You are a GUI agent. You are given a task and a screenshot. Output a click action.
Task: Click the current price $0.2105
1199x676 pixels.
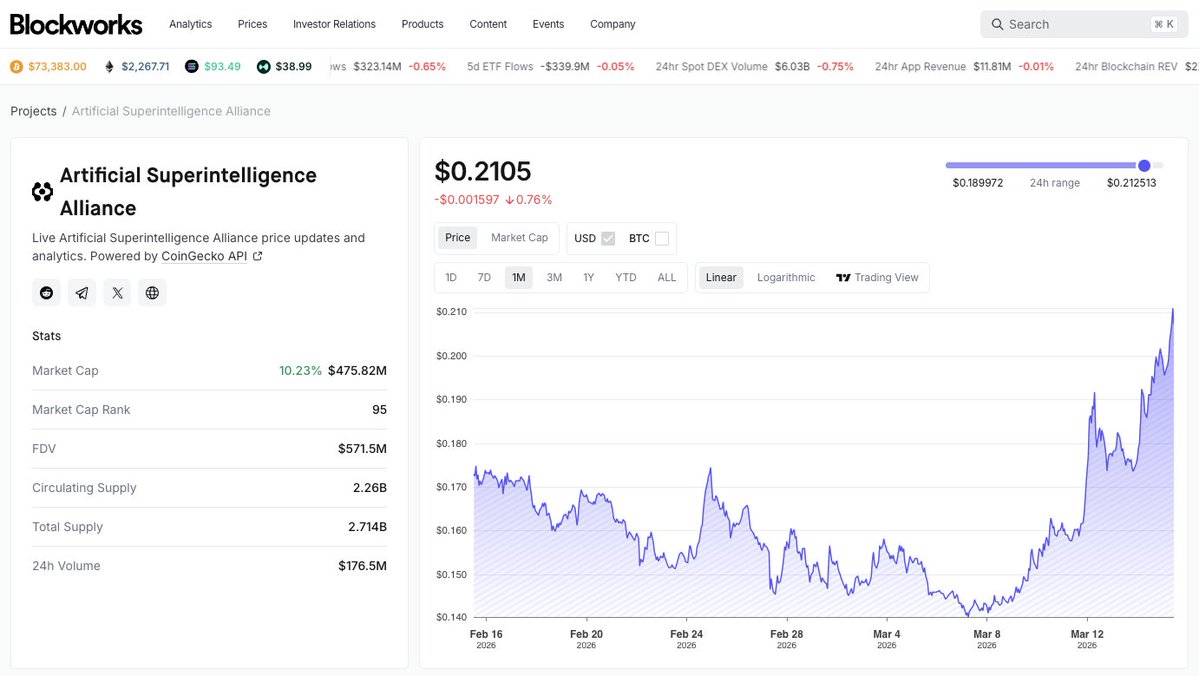[483, 171]
